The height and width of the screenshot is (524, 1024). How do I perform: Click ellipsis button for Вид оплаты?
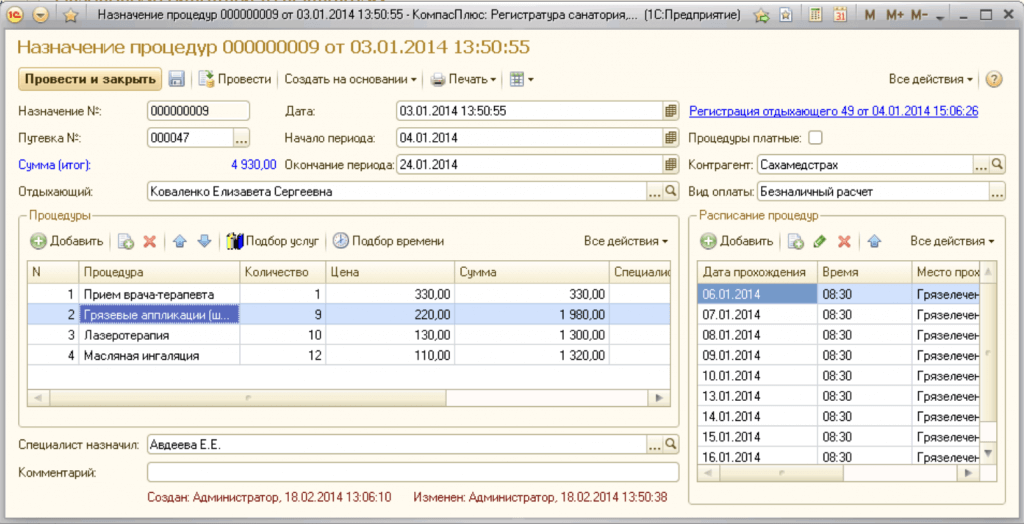[997, 191]
